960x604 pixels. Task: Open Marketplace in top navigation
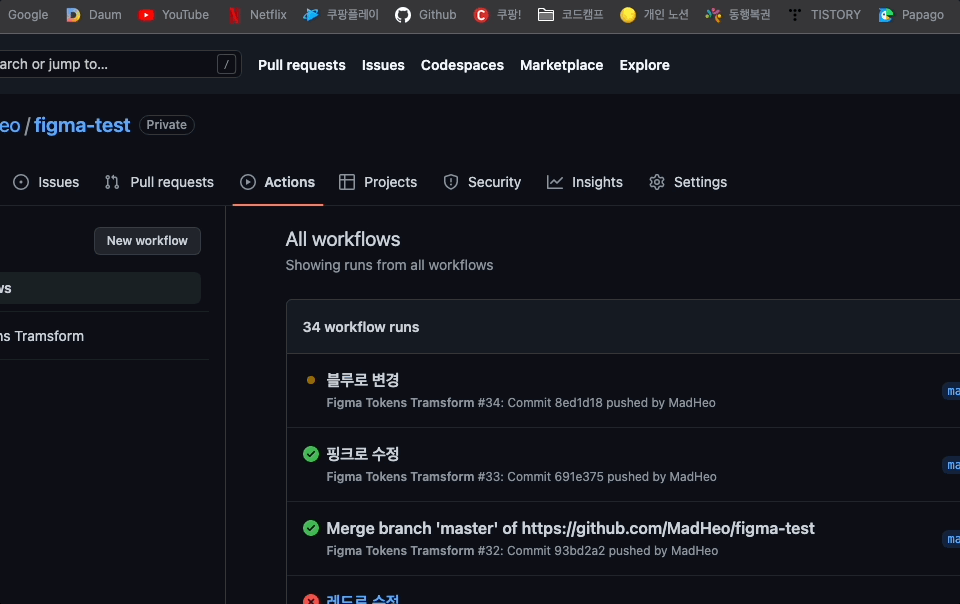(561, 65)
